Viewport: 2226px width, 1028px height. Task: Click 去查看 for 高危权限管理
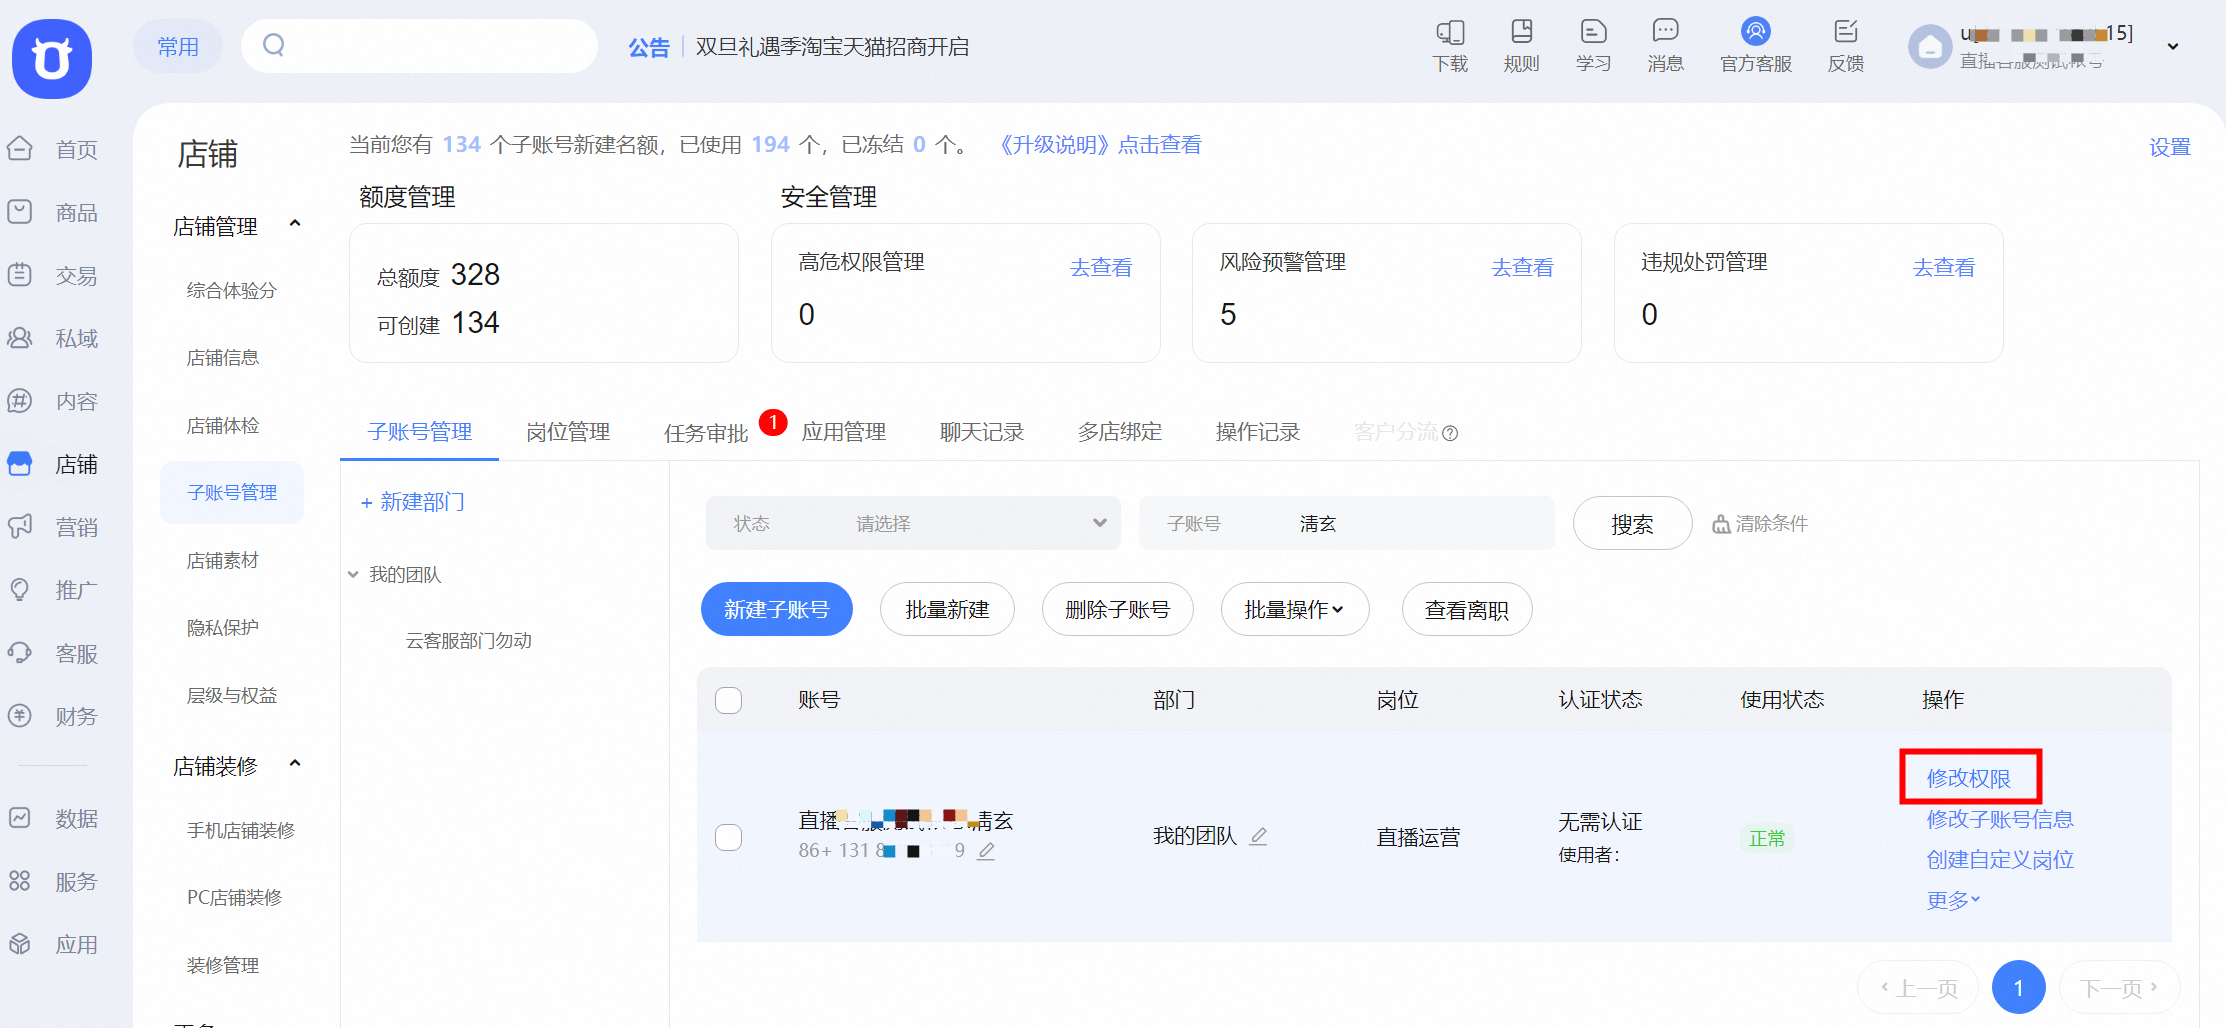pyautogui.click(x=1101, y=267)
